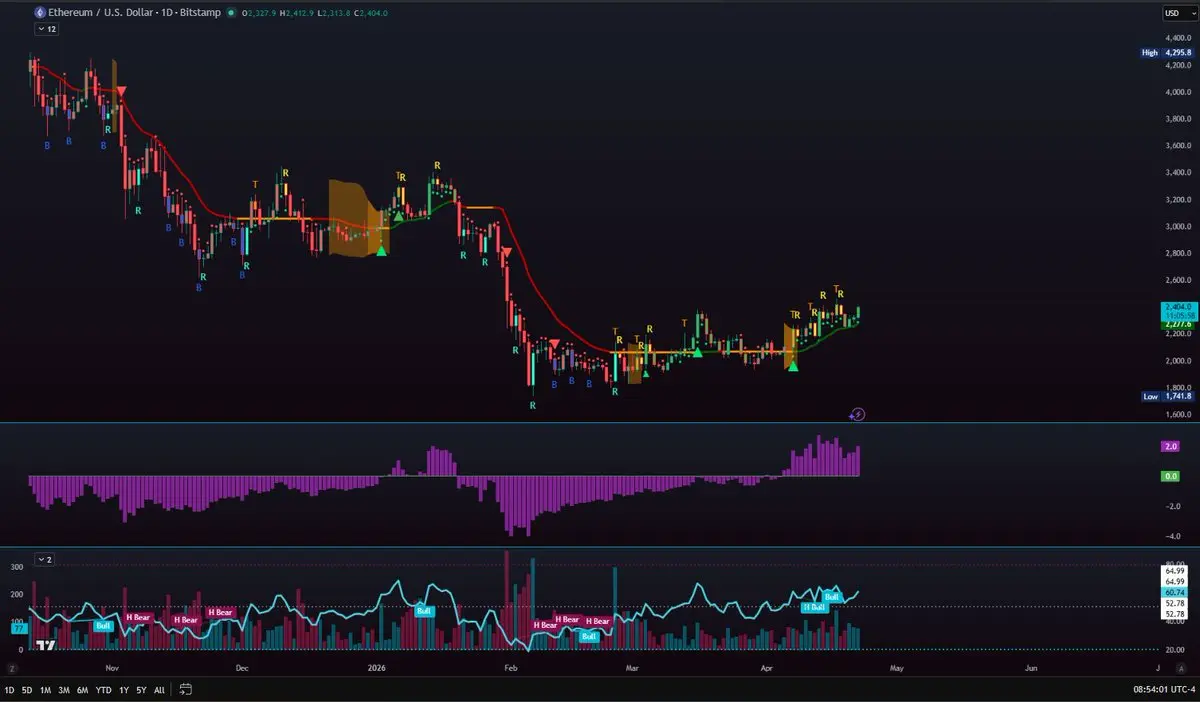This screenshot has width=1200, height=702.
Task: Click the Ethereum symbol logo icon
Action: pyautogui.click(x=39, y=13)
